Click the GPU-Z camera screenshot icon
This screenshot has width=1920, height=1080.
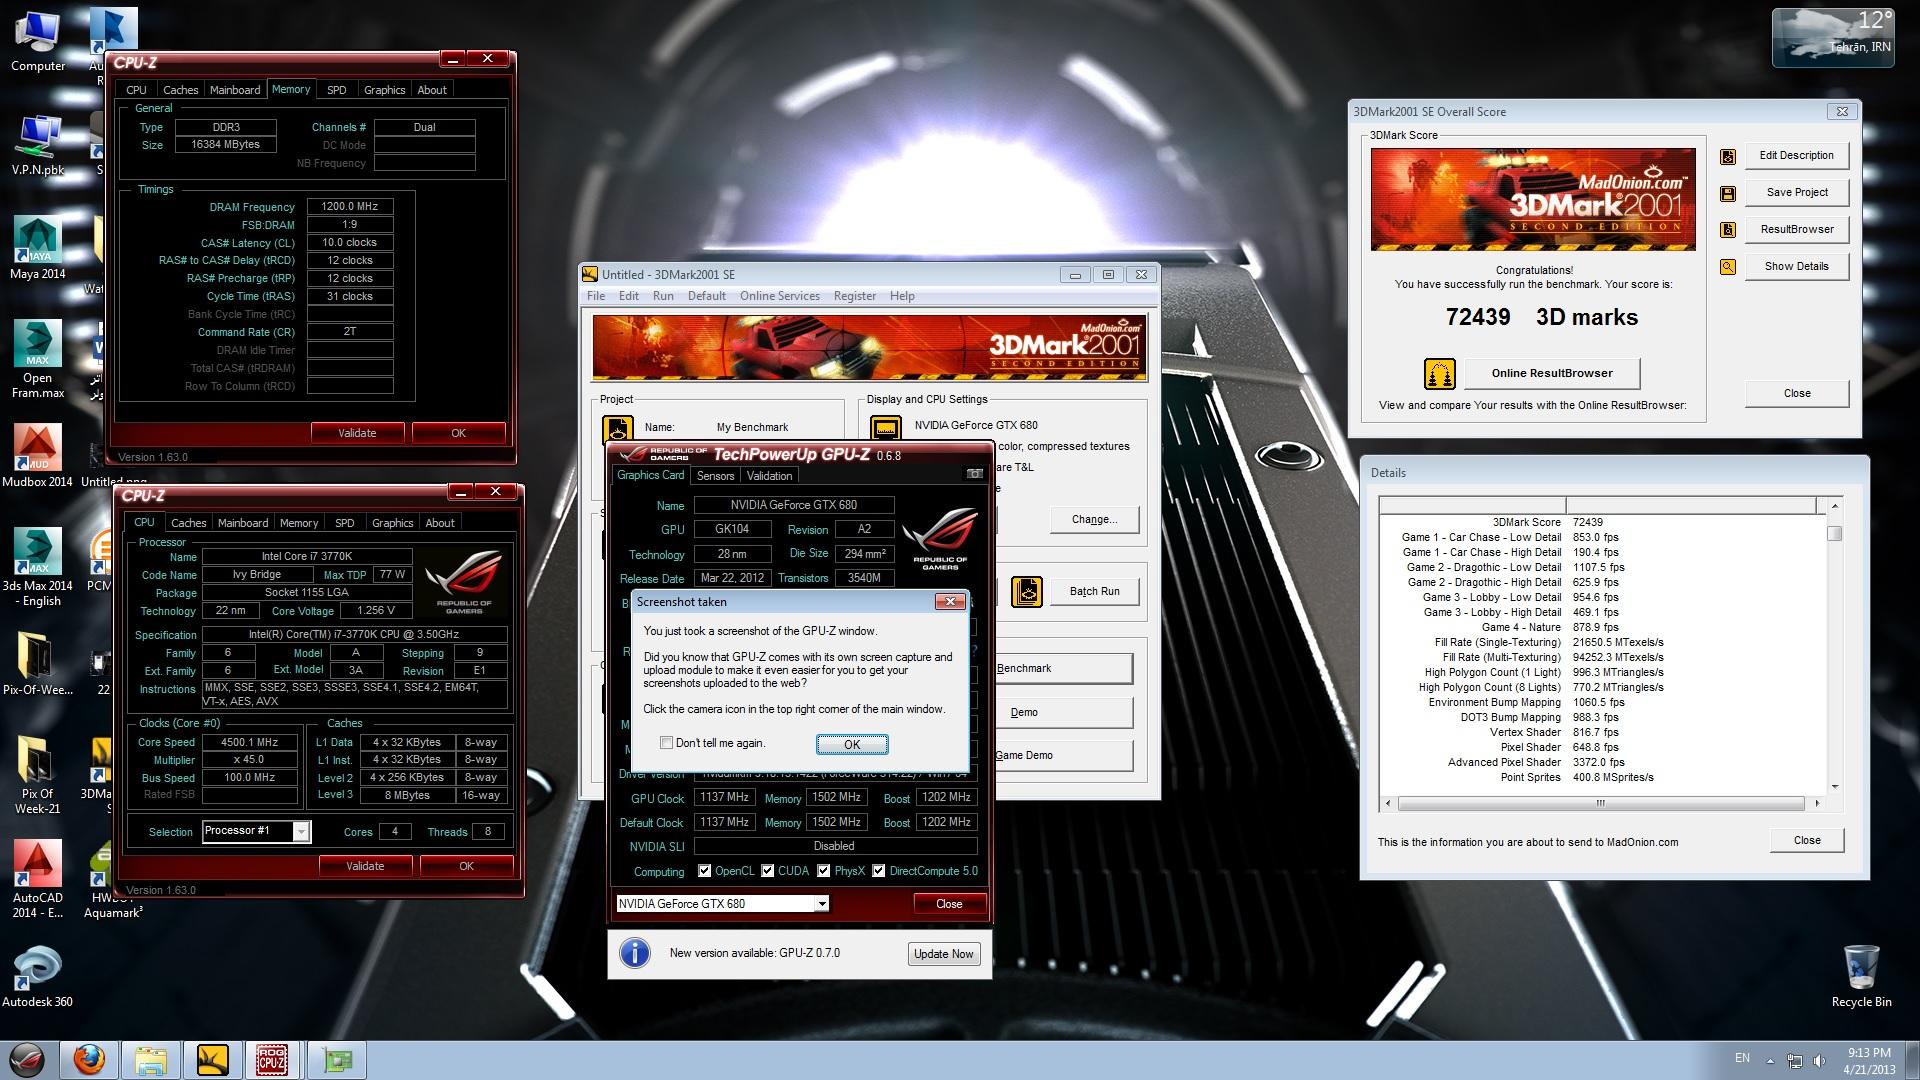[974, 474]
